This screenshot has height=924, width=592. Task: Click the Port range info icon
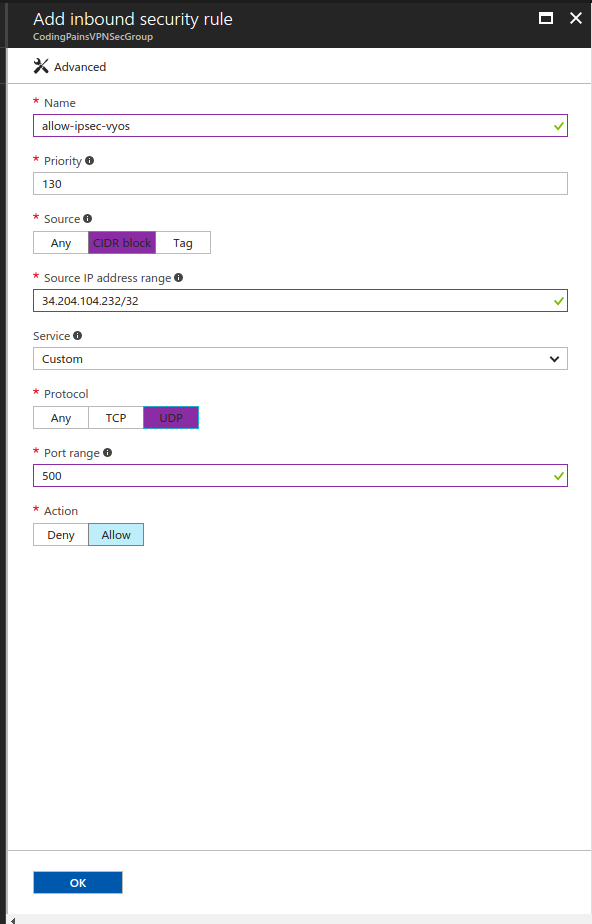click(x=107, y=453)
